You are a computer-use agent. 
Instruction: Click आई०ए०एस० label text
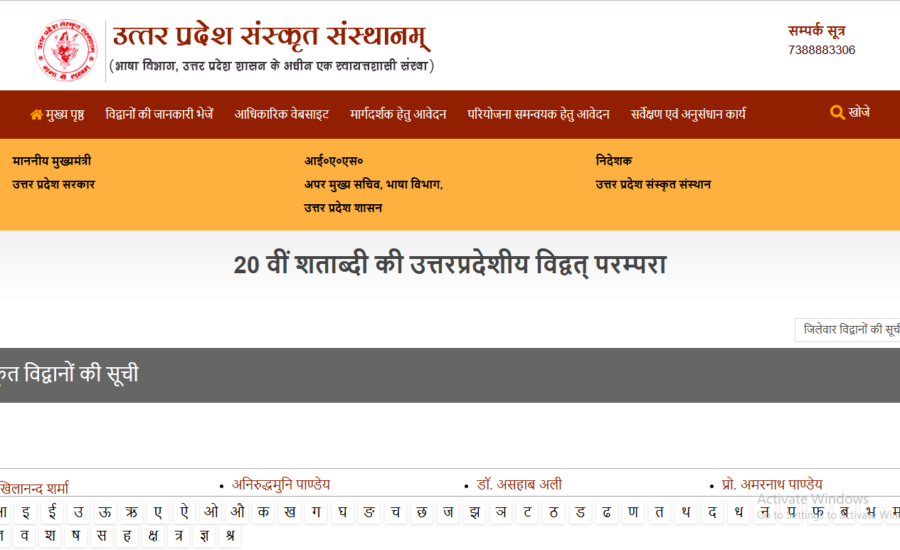[333, 161]
